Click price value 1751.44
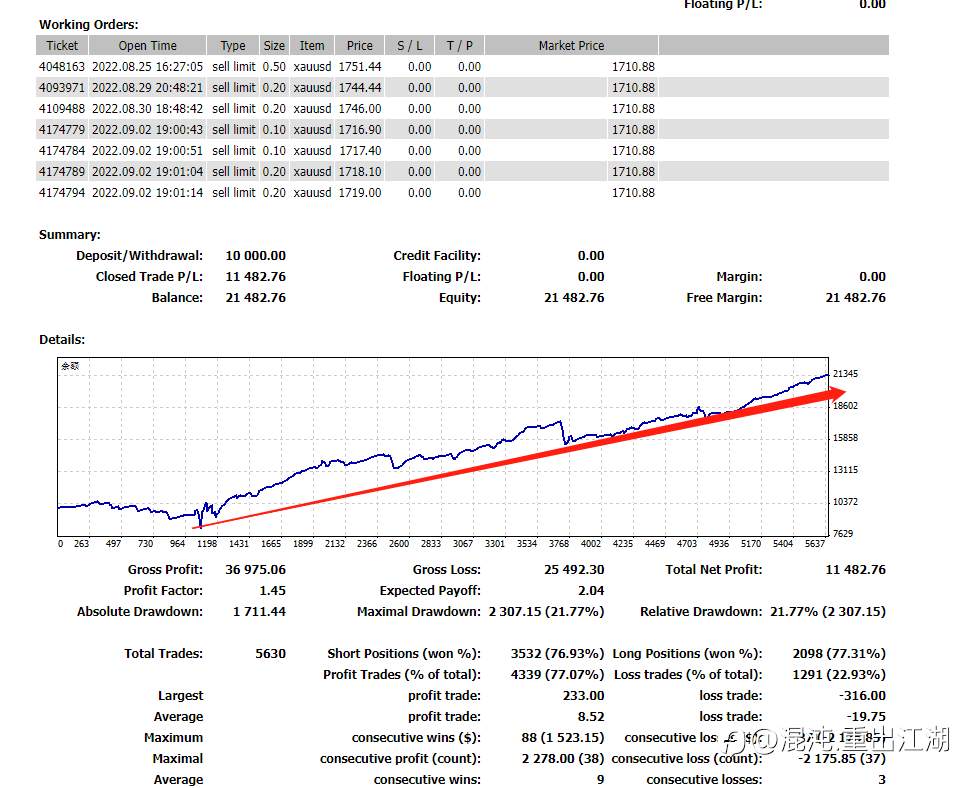Viewport: 960px width, 788px height. tap(360, 67)
